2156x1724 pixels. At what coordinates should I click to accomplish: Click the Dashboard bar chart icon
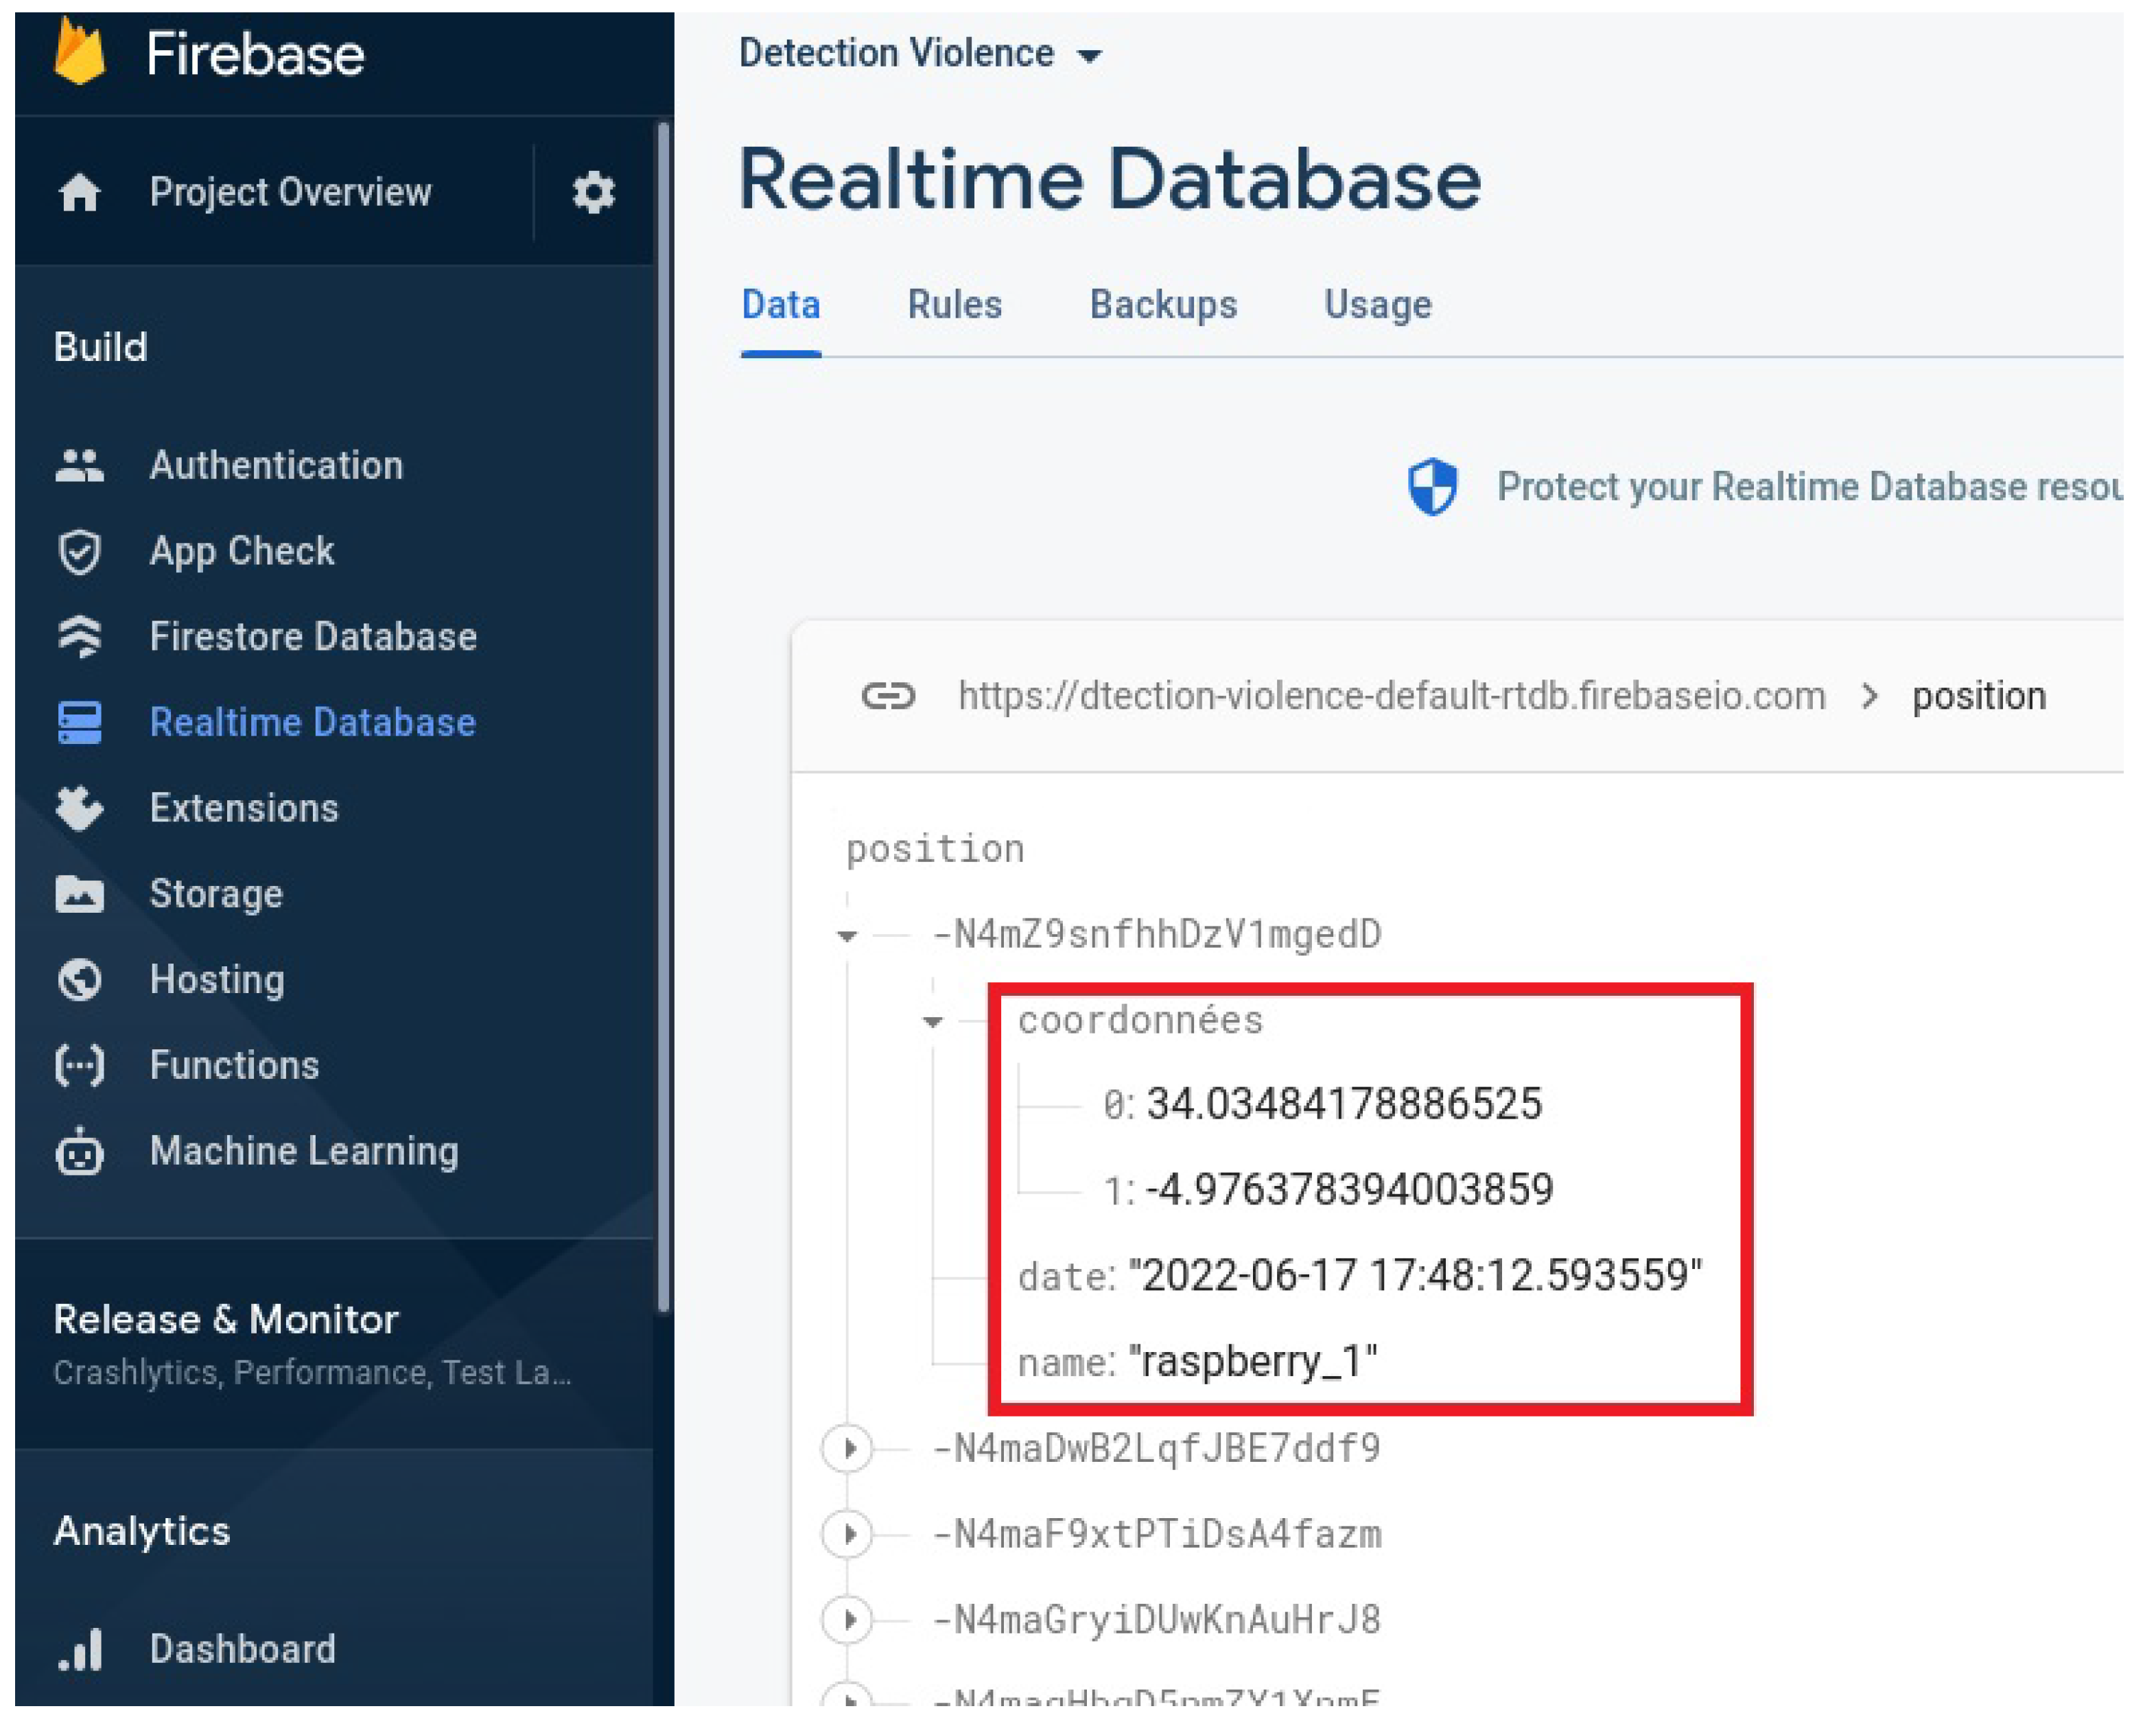pyautogui.click(x=79, y=1650)
